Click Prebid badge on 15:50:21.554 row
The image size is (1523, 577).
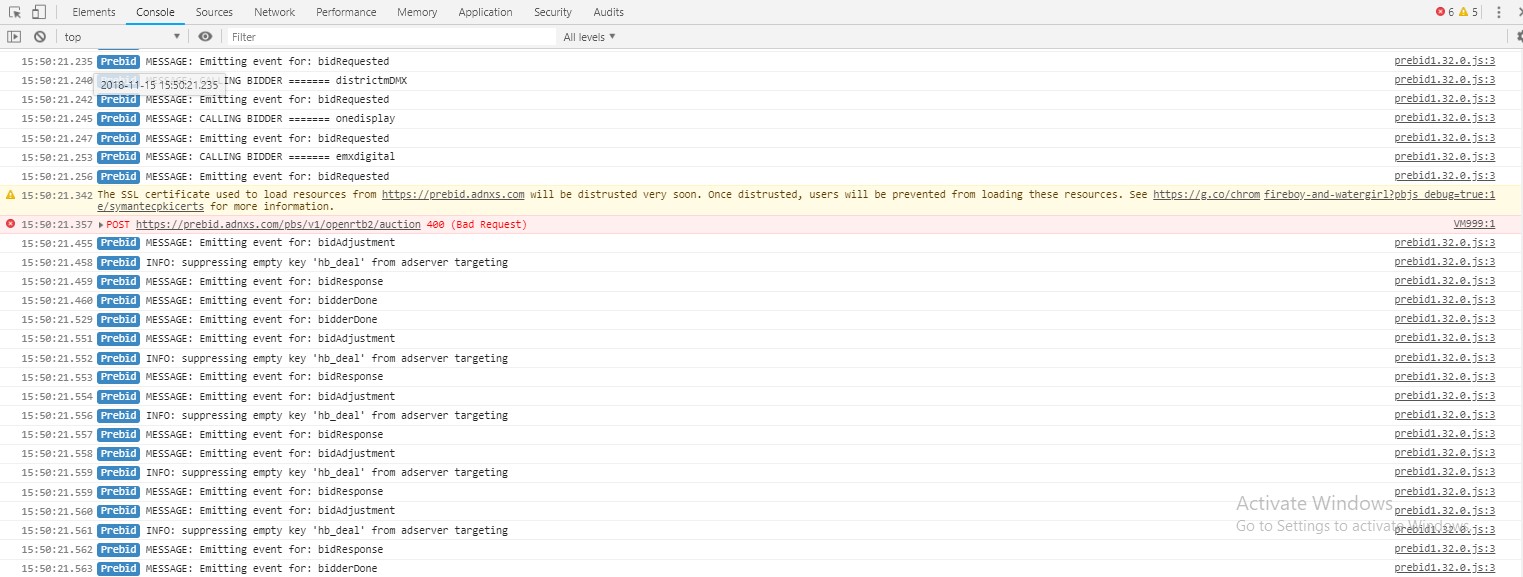click(118, 396)
